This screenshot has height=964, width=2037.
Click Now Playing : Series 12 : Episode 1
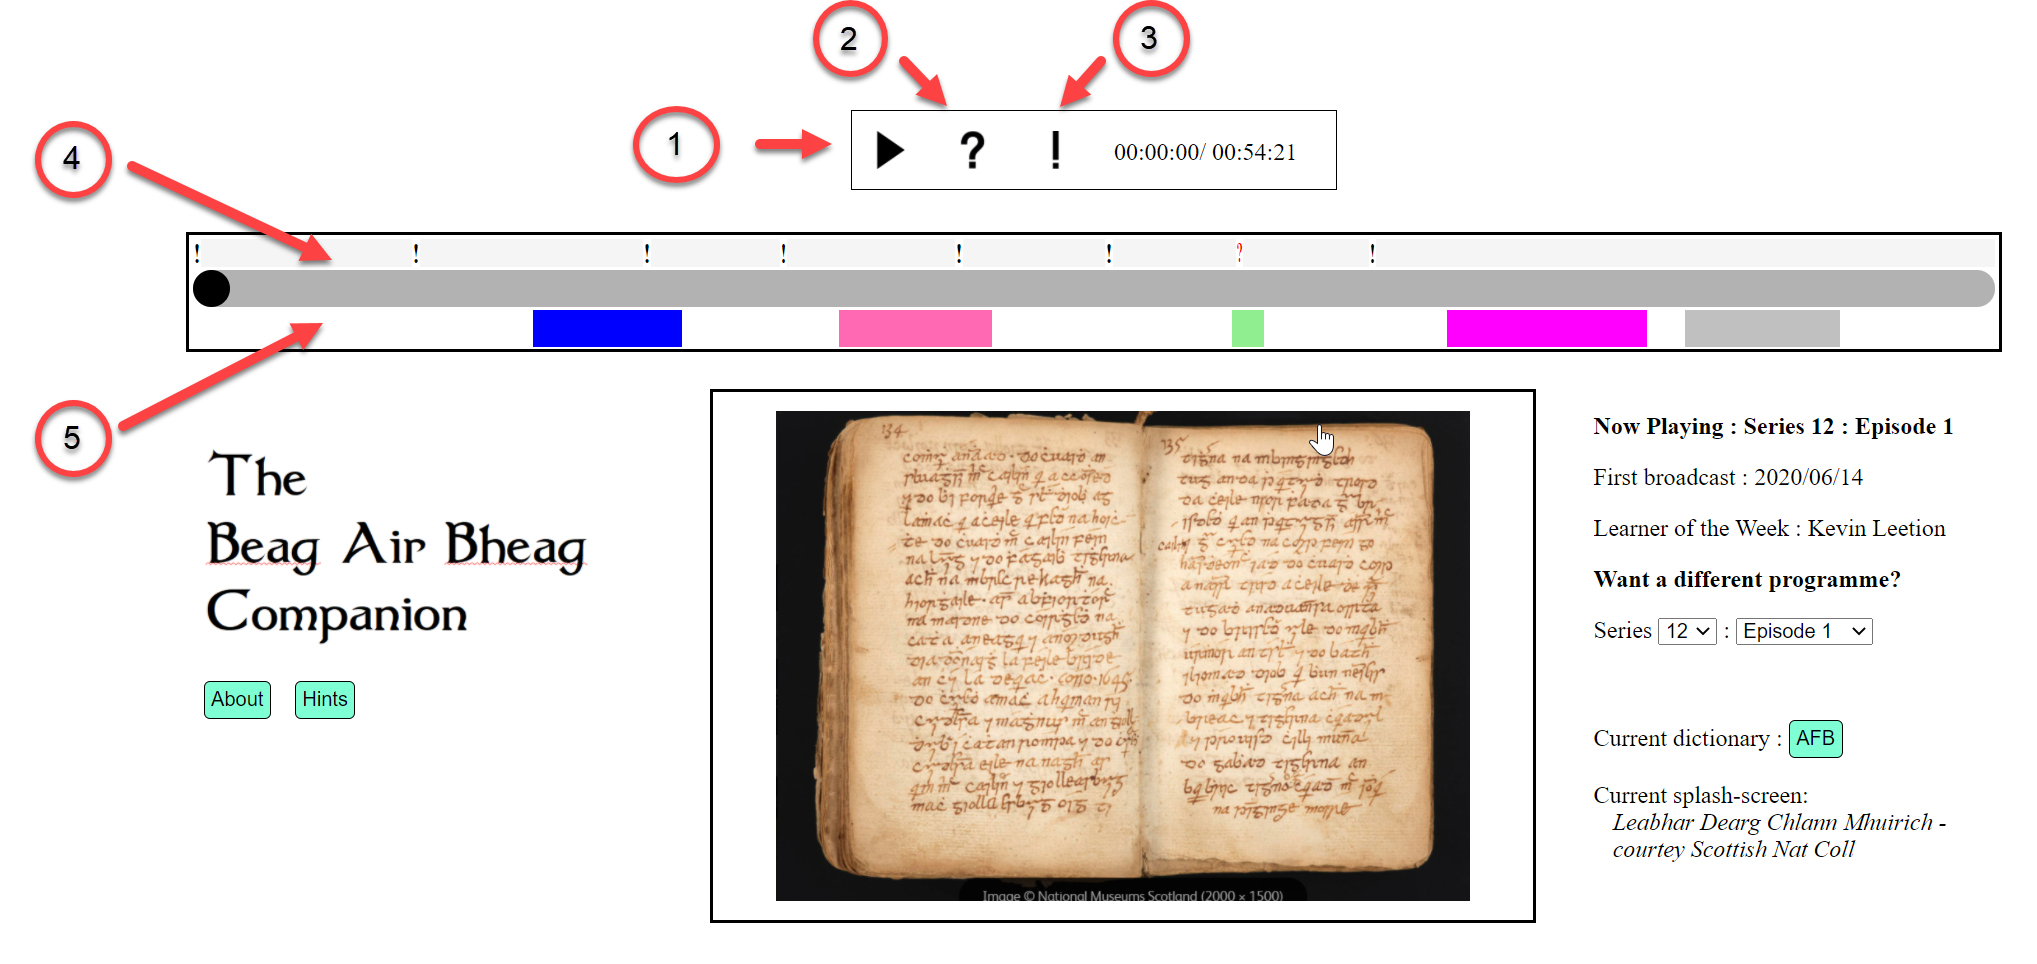pyautogui.click(x=1773, y=426)
